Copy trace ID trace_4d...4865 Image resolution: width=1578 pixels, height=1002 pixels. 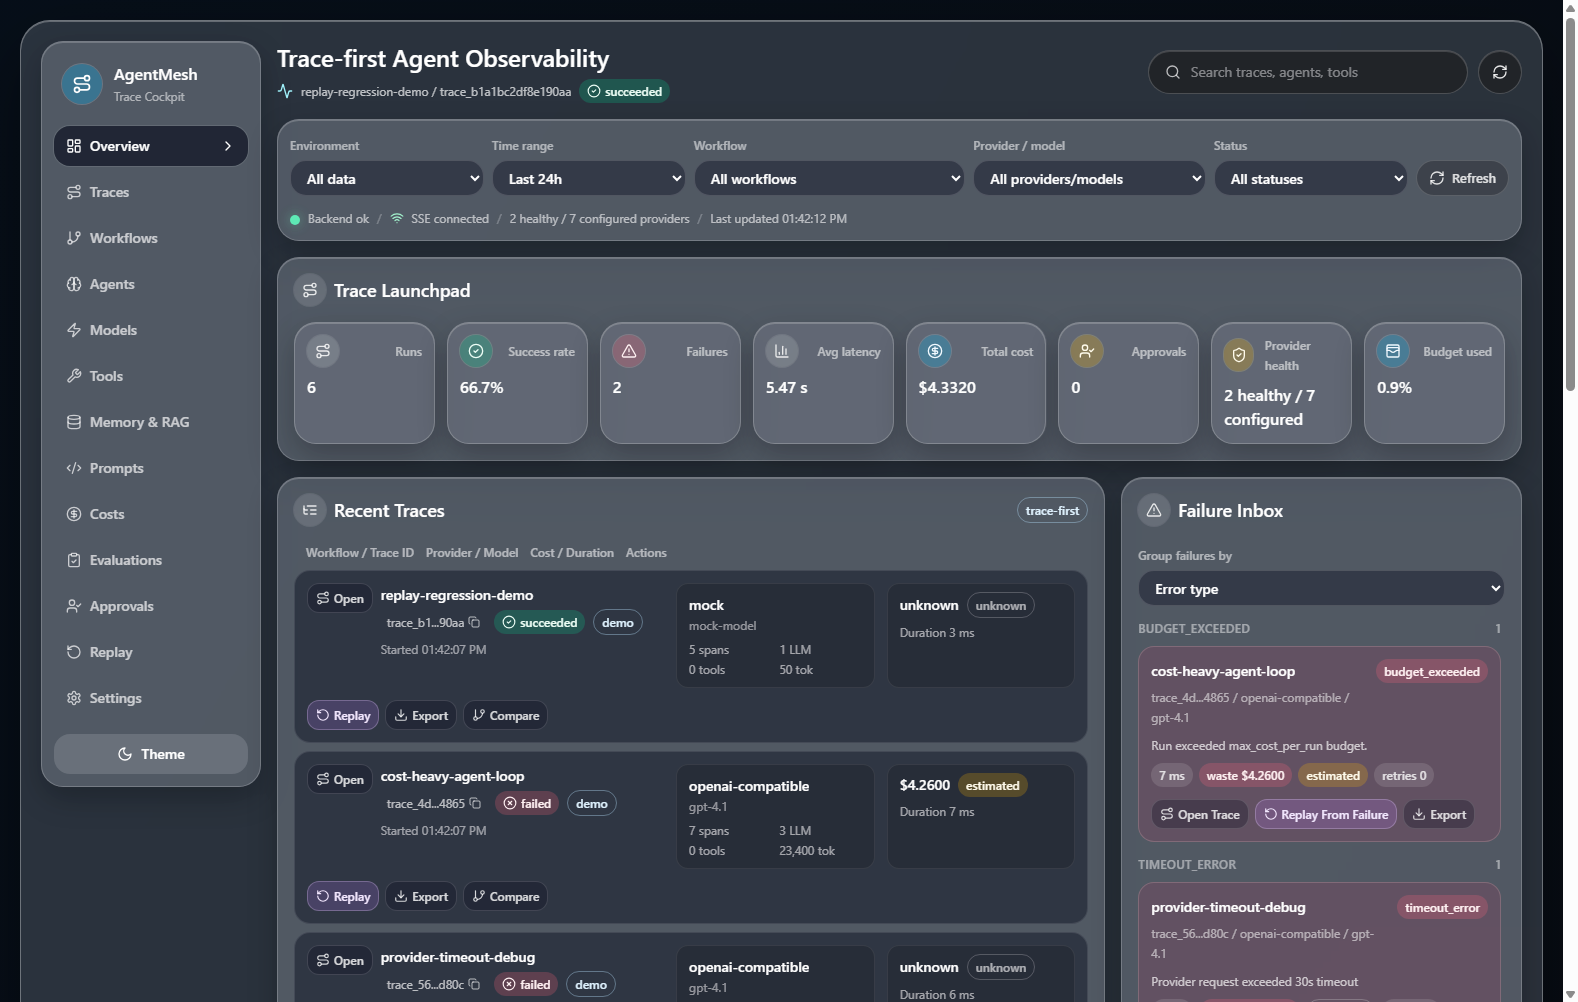click(x=475, y=803)
